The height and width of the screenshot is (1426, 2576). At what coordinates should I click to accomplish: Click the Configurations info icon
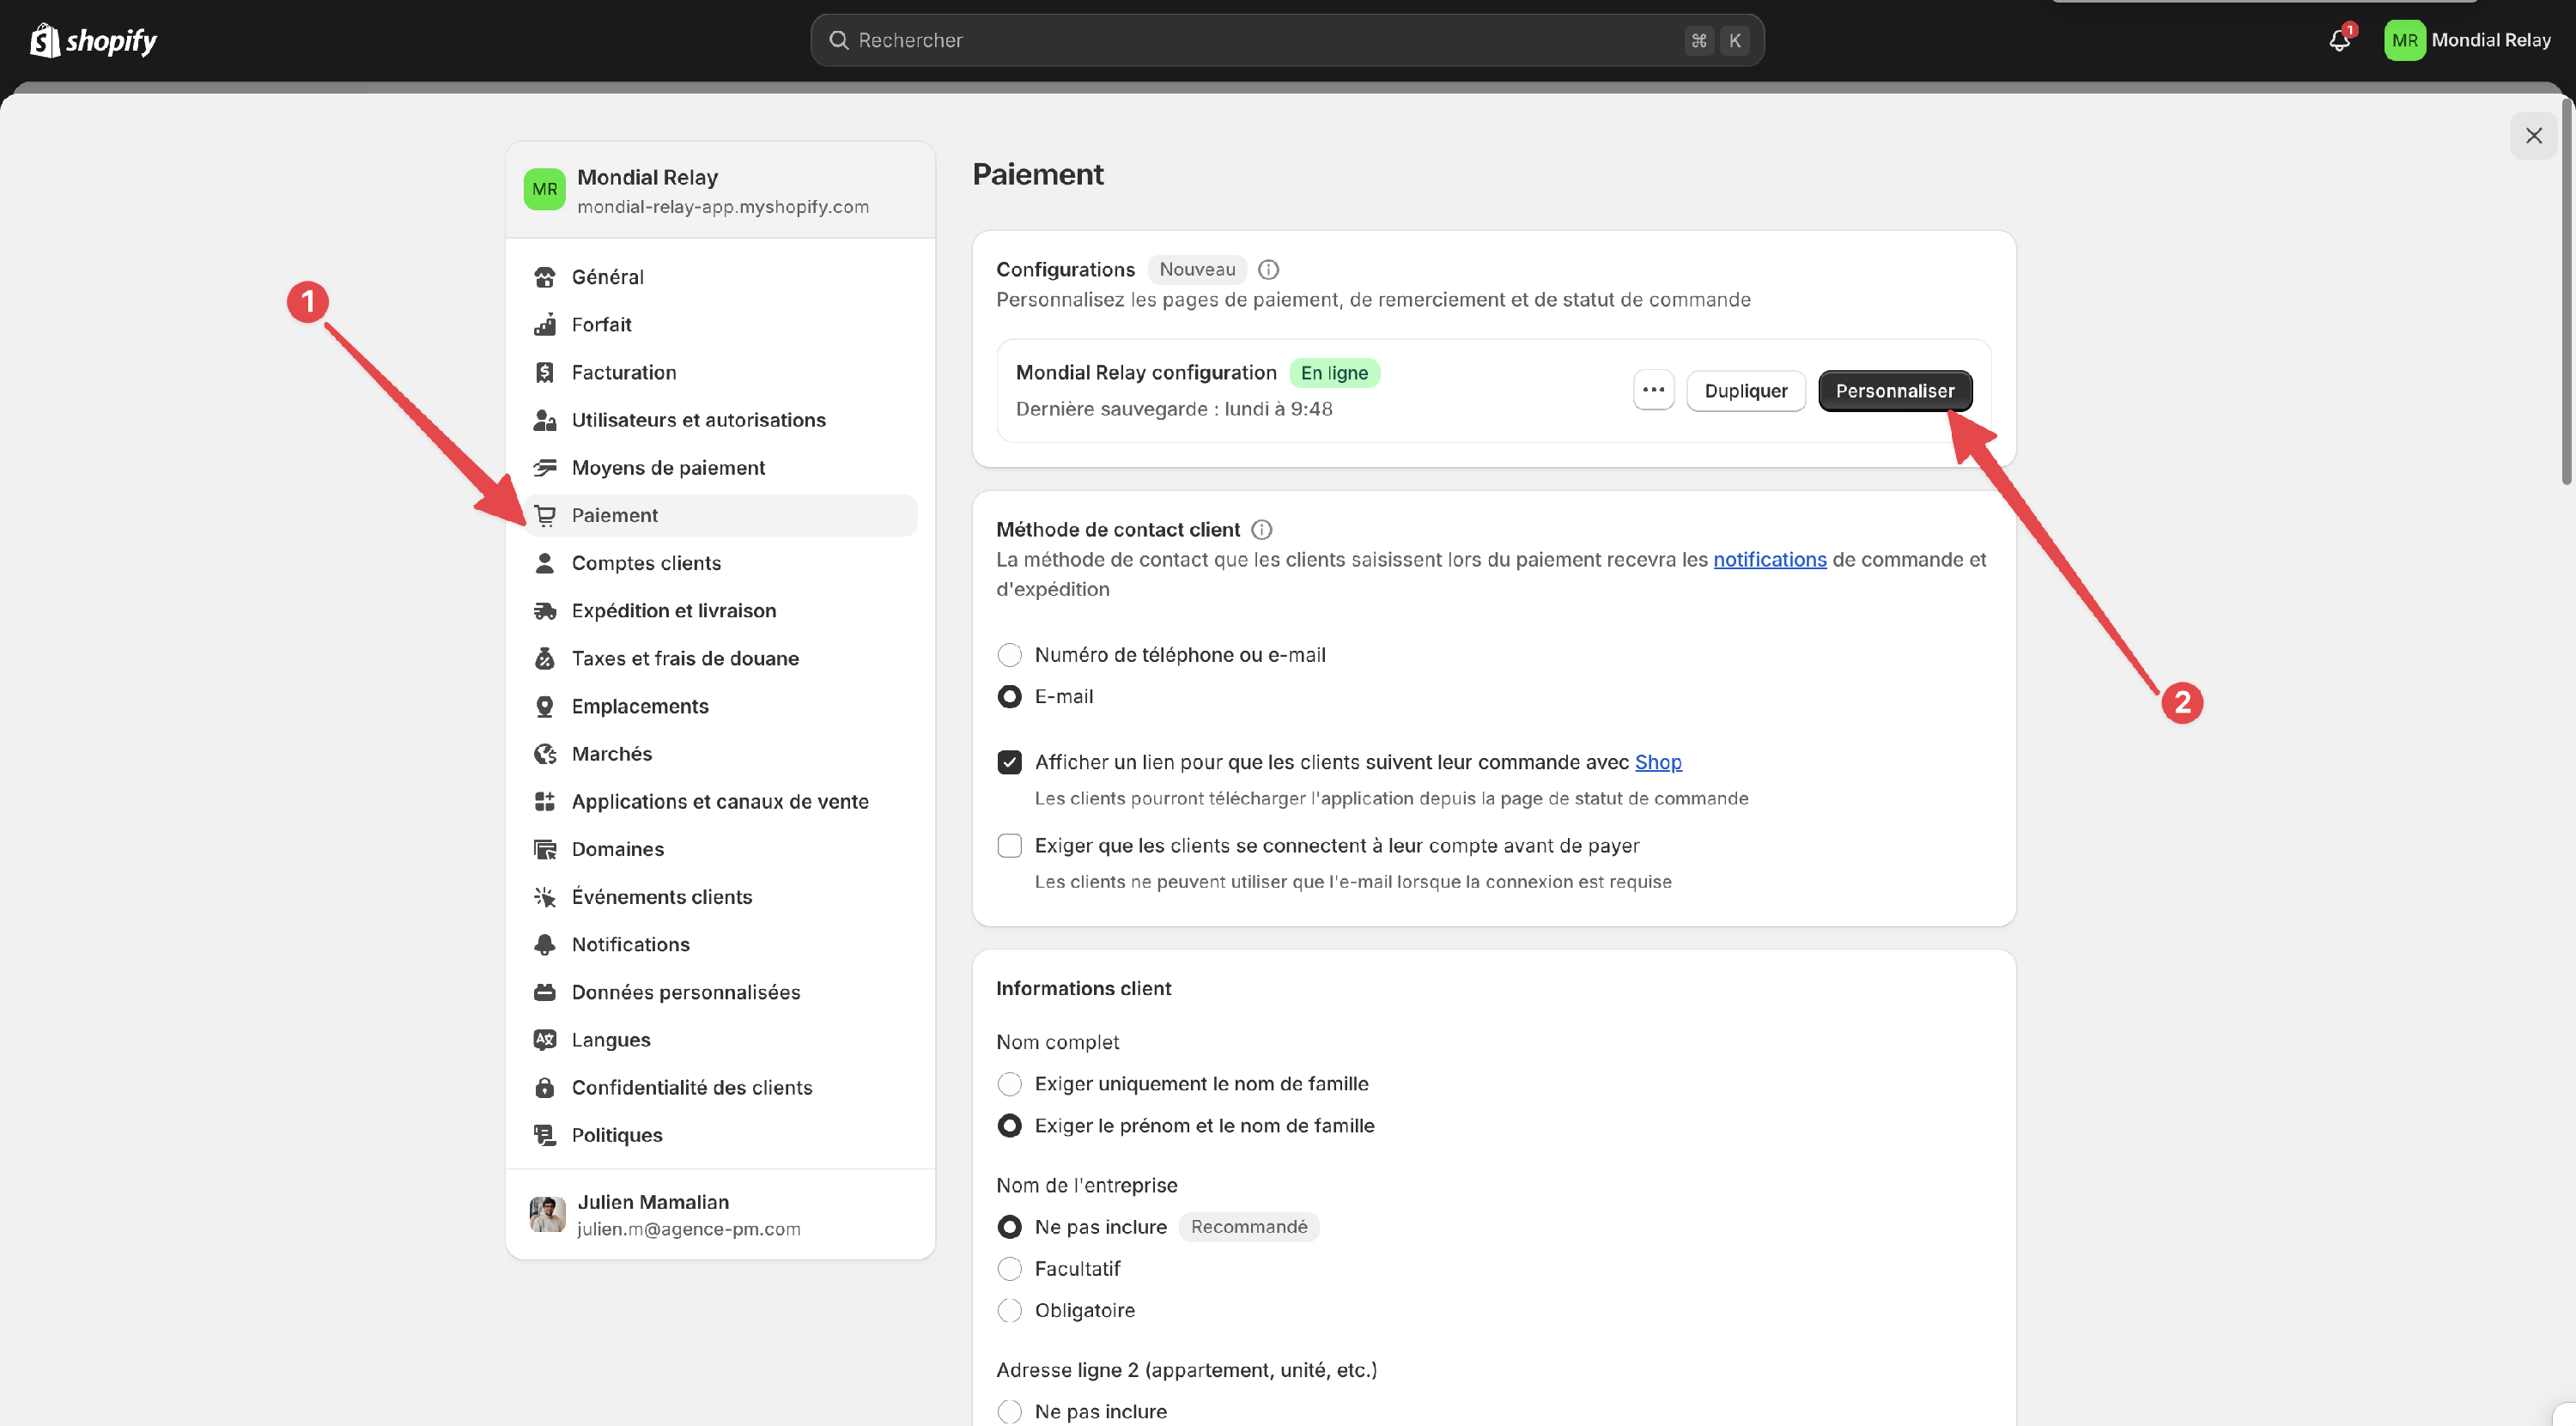(1268, 270)
